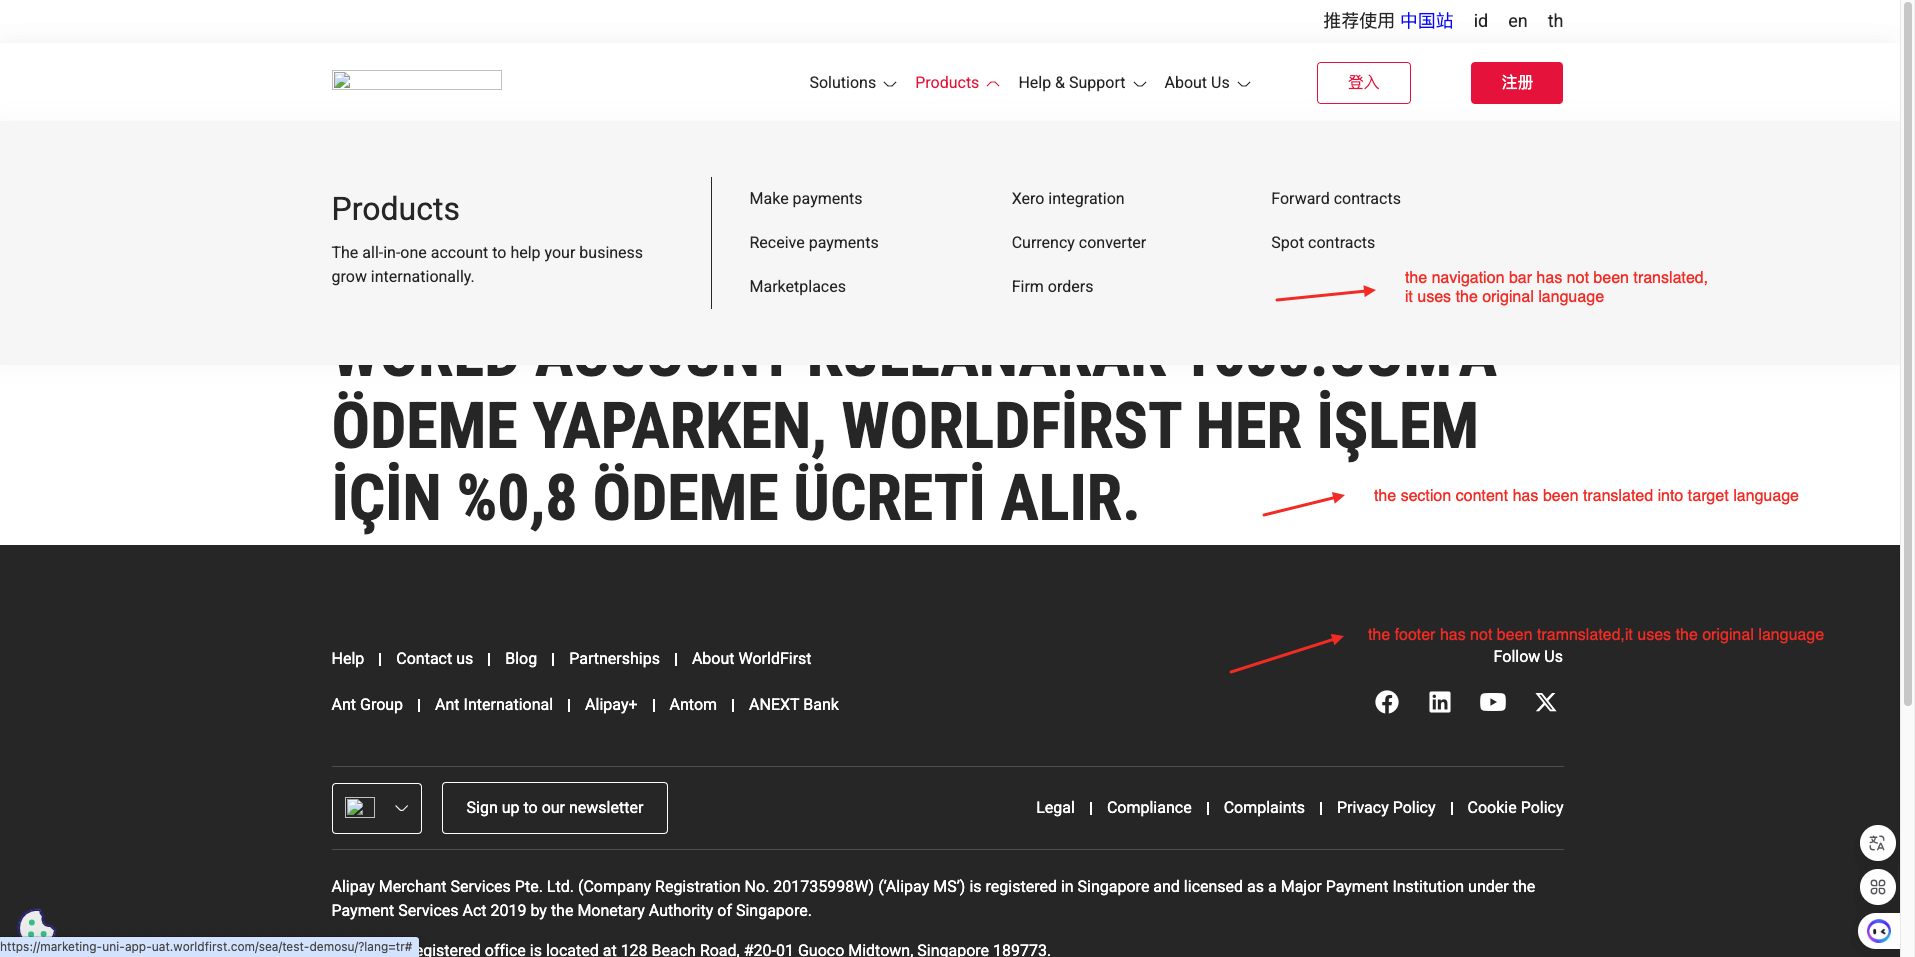
Task: Choose Forward contracts in Products menu
Action: click(x=1335, y=199)
